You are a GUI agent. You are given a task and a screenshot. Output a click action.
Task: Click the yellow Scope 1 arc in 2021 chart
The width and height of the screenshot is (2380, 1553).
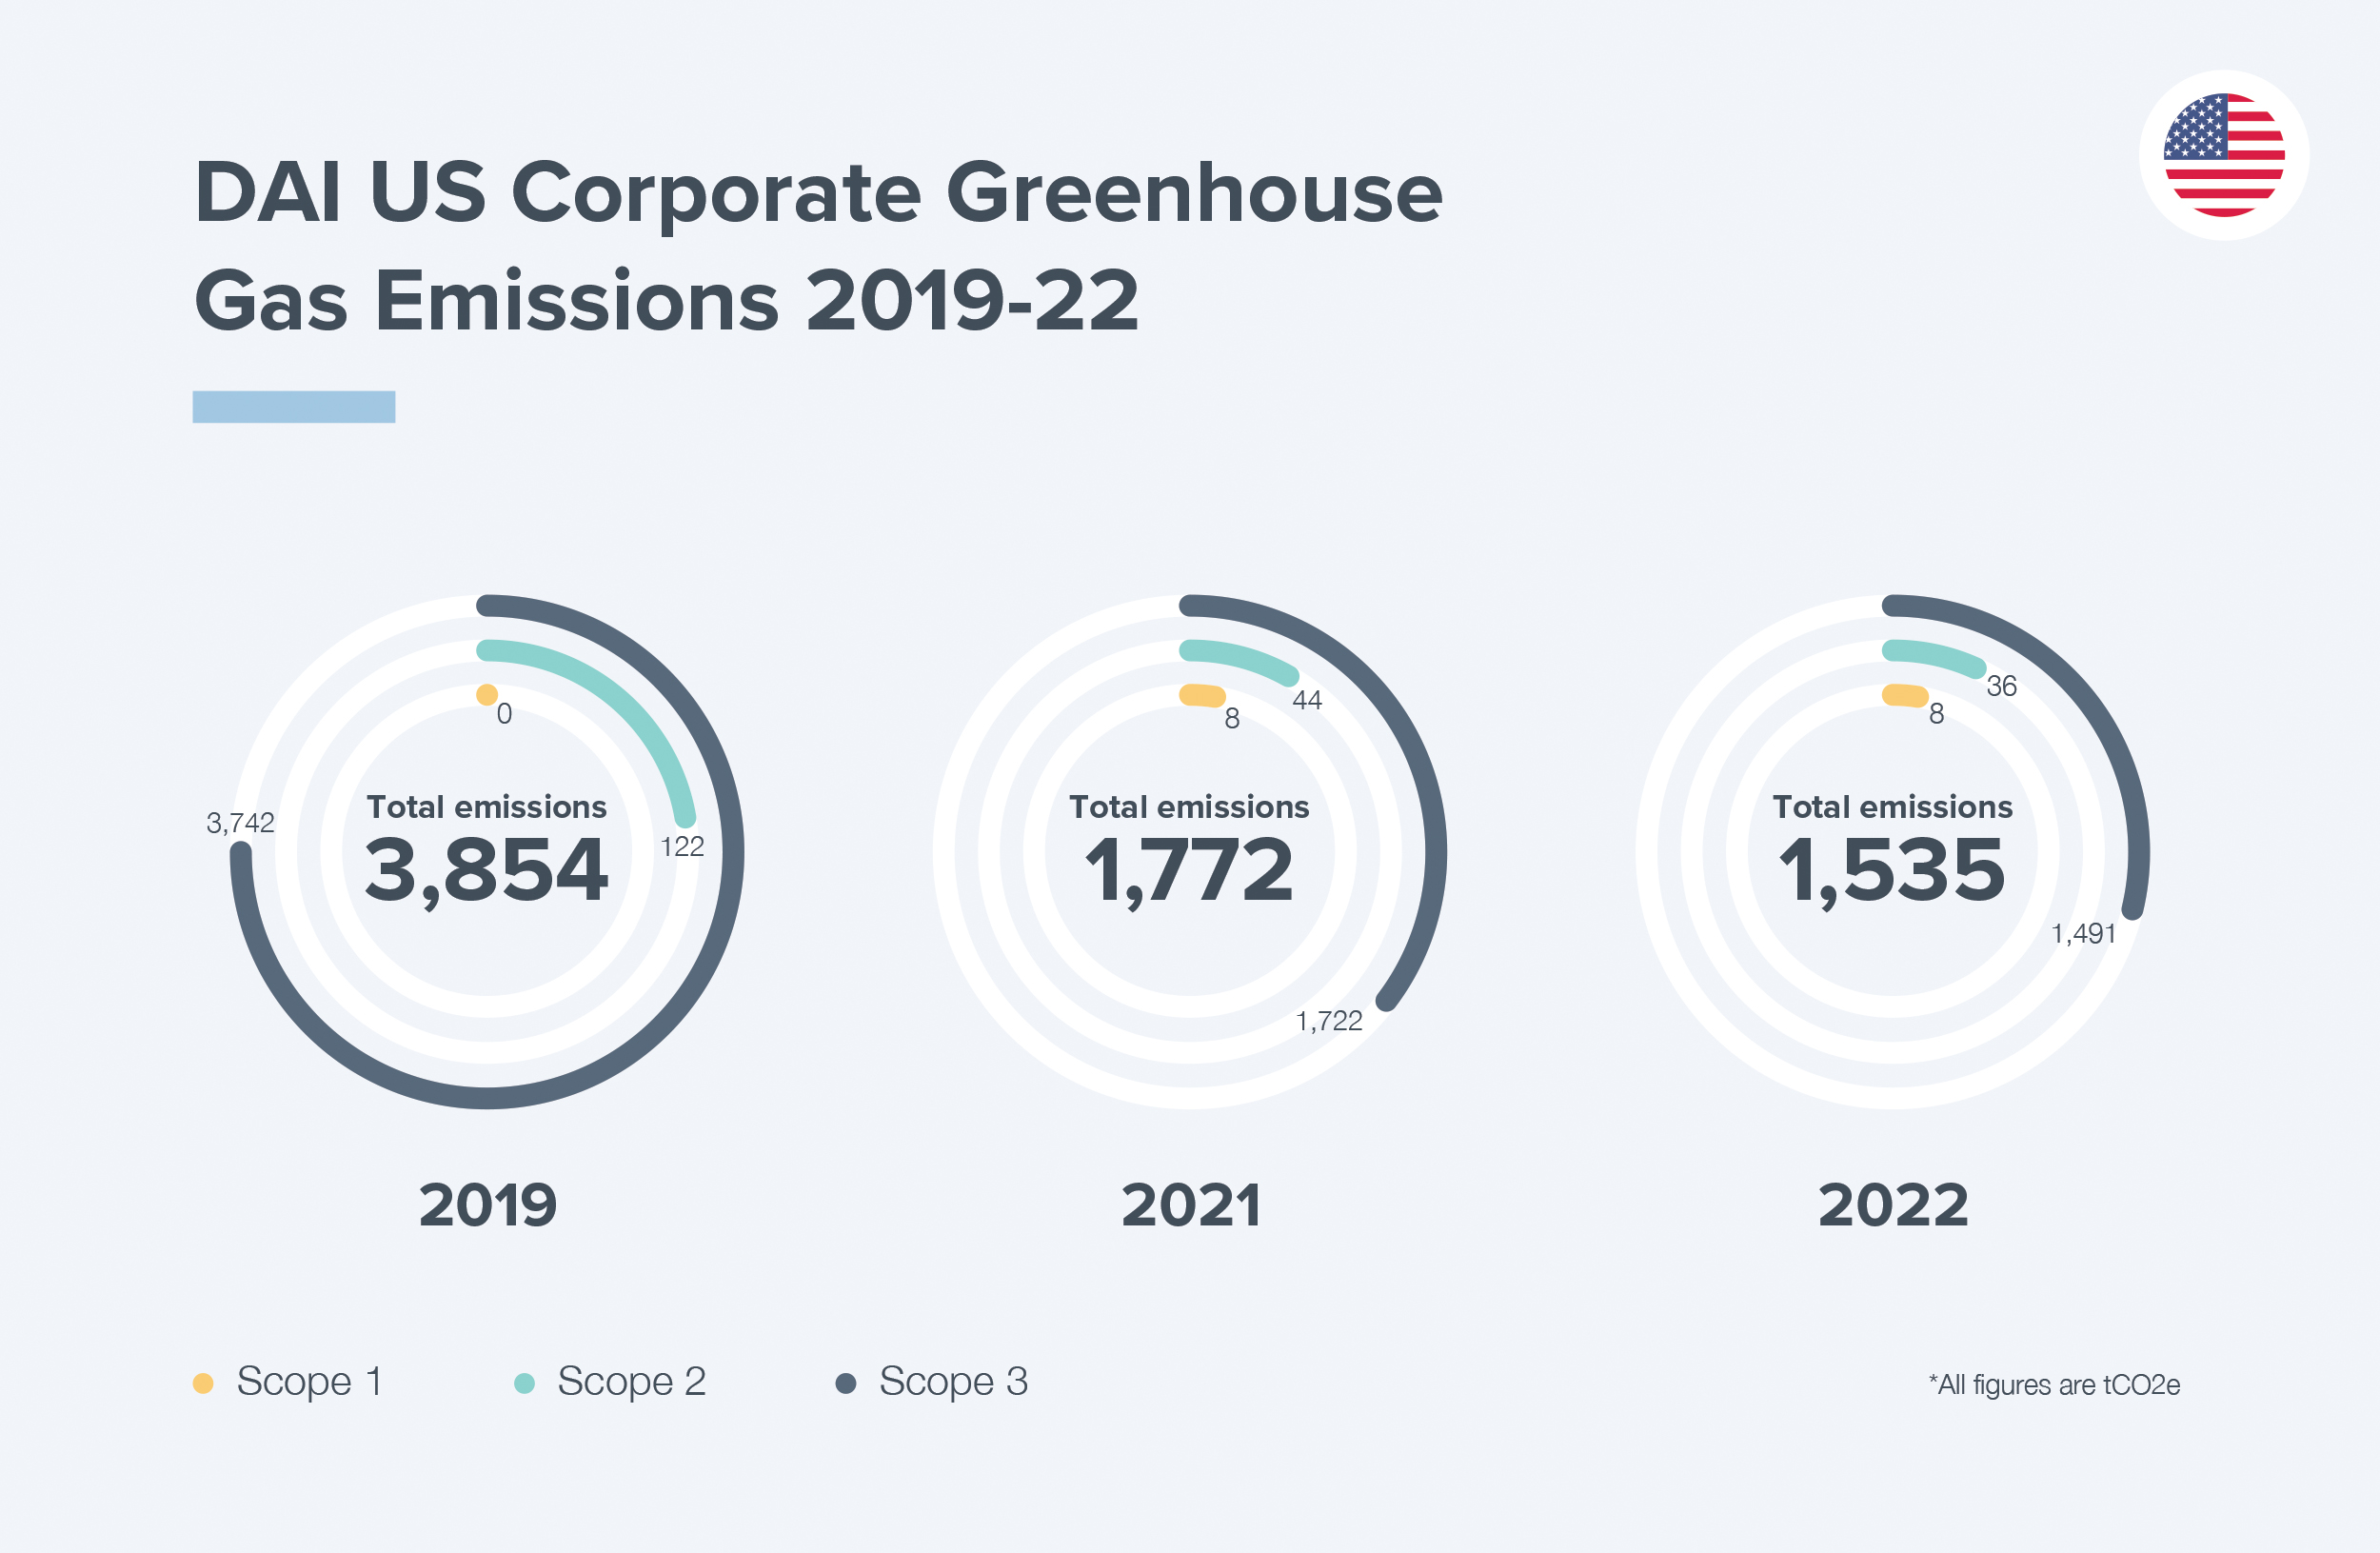tap(1202, 695)
